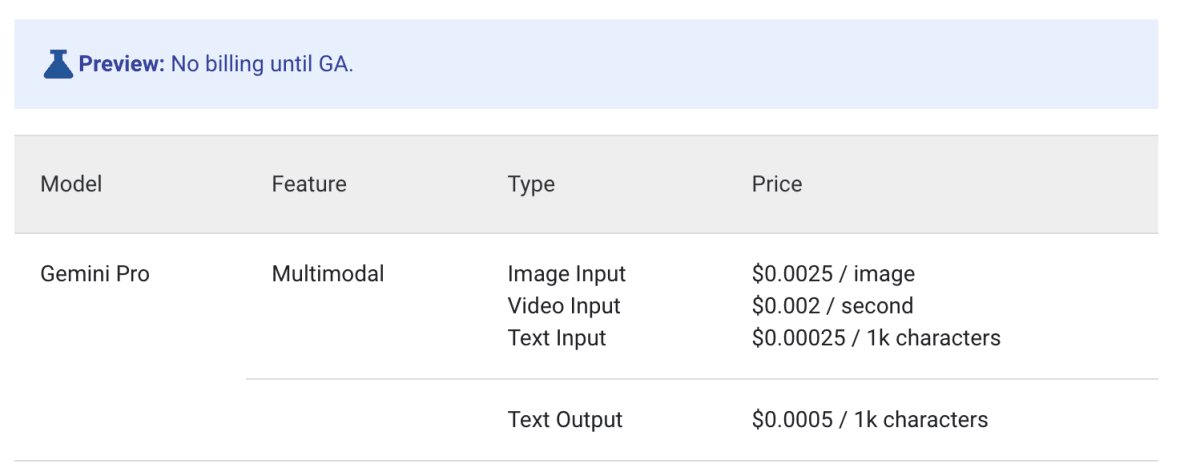
Task: Select the $0.0025 / image price
Action: pyautogui.click(x=833, y=274)
